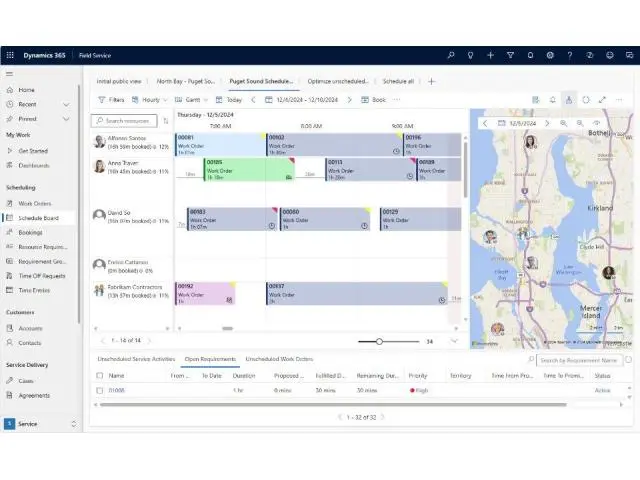Click the board zoom level slider
The height and width of the screenshot is (480, 640).
click(x=379, y=341)
